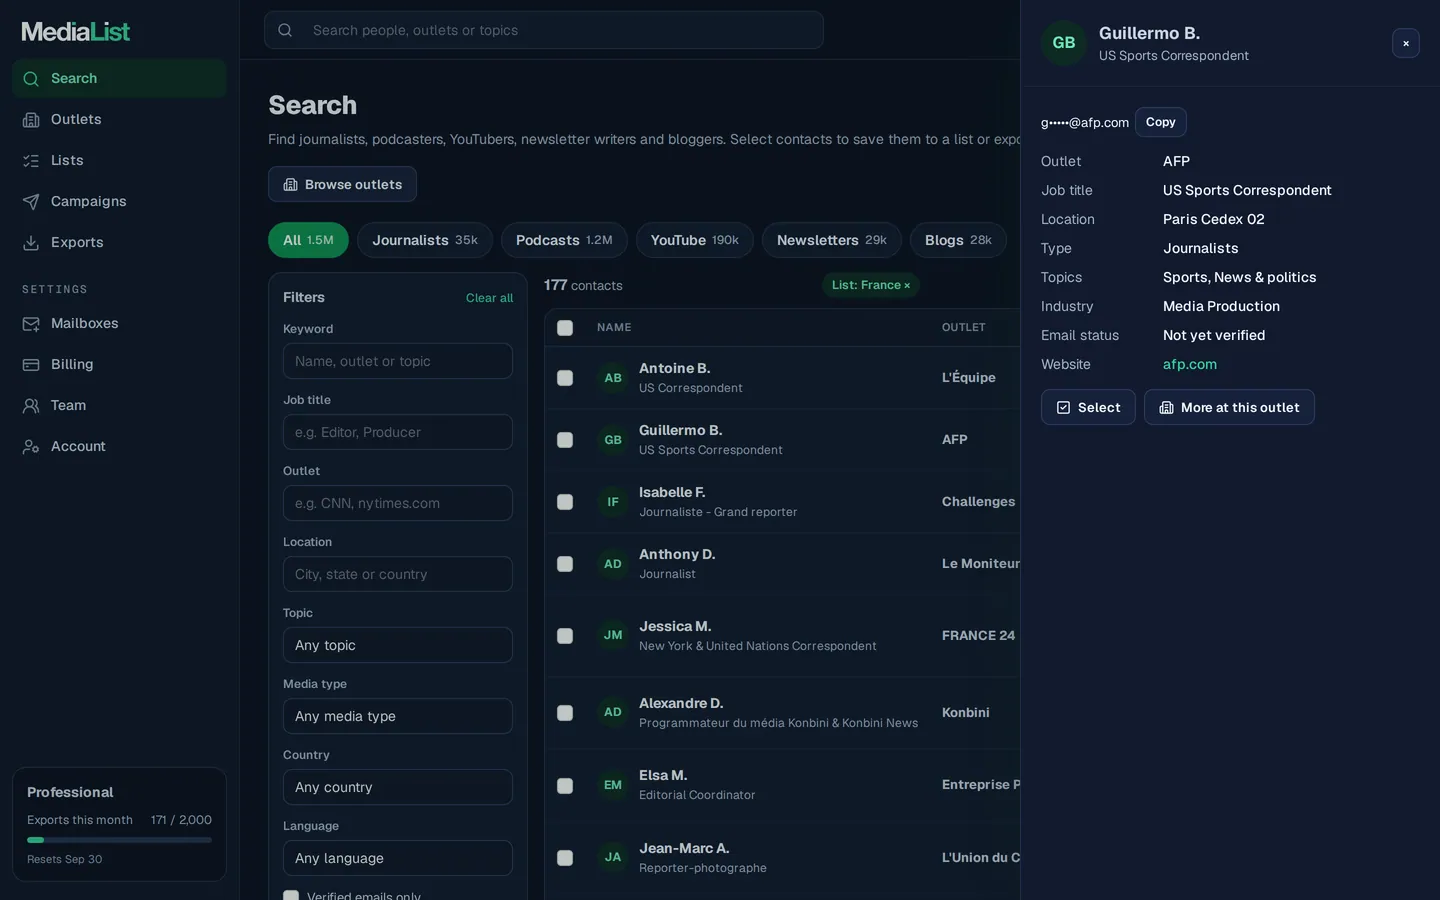The width and height of the screenshot is (1440, 900).
Task: Click the Outlets building icon in sidebar
Action: (31, 120)
